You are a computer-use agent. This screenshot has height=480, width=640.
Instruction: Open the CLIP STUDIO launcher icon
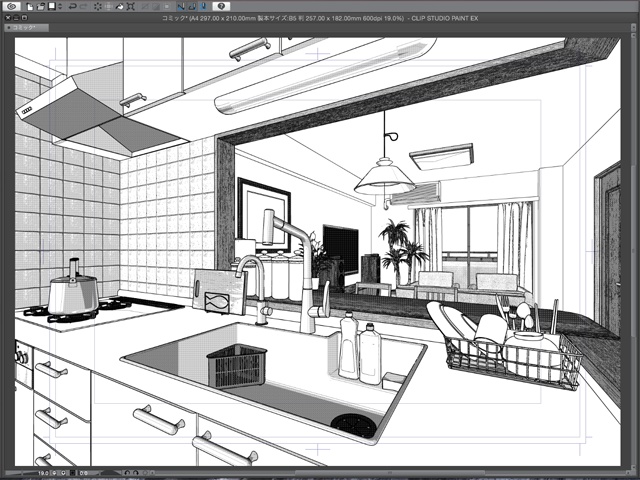coord(12,6)
